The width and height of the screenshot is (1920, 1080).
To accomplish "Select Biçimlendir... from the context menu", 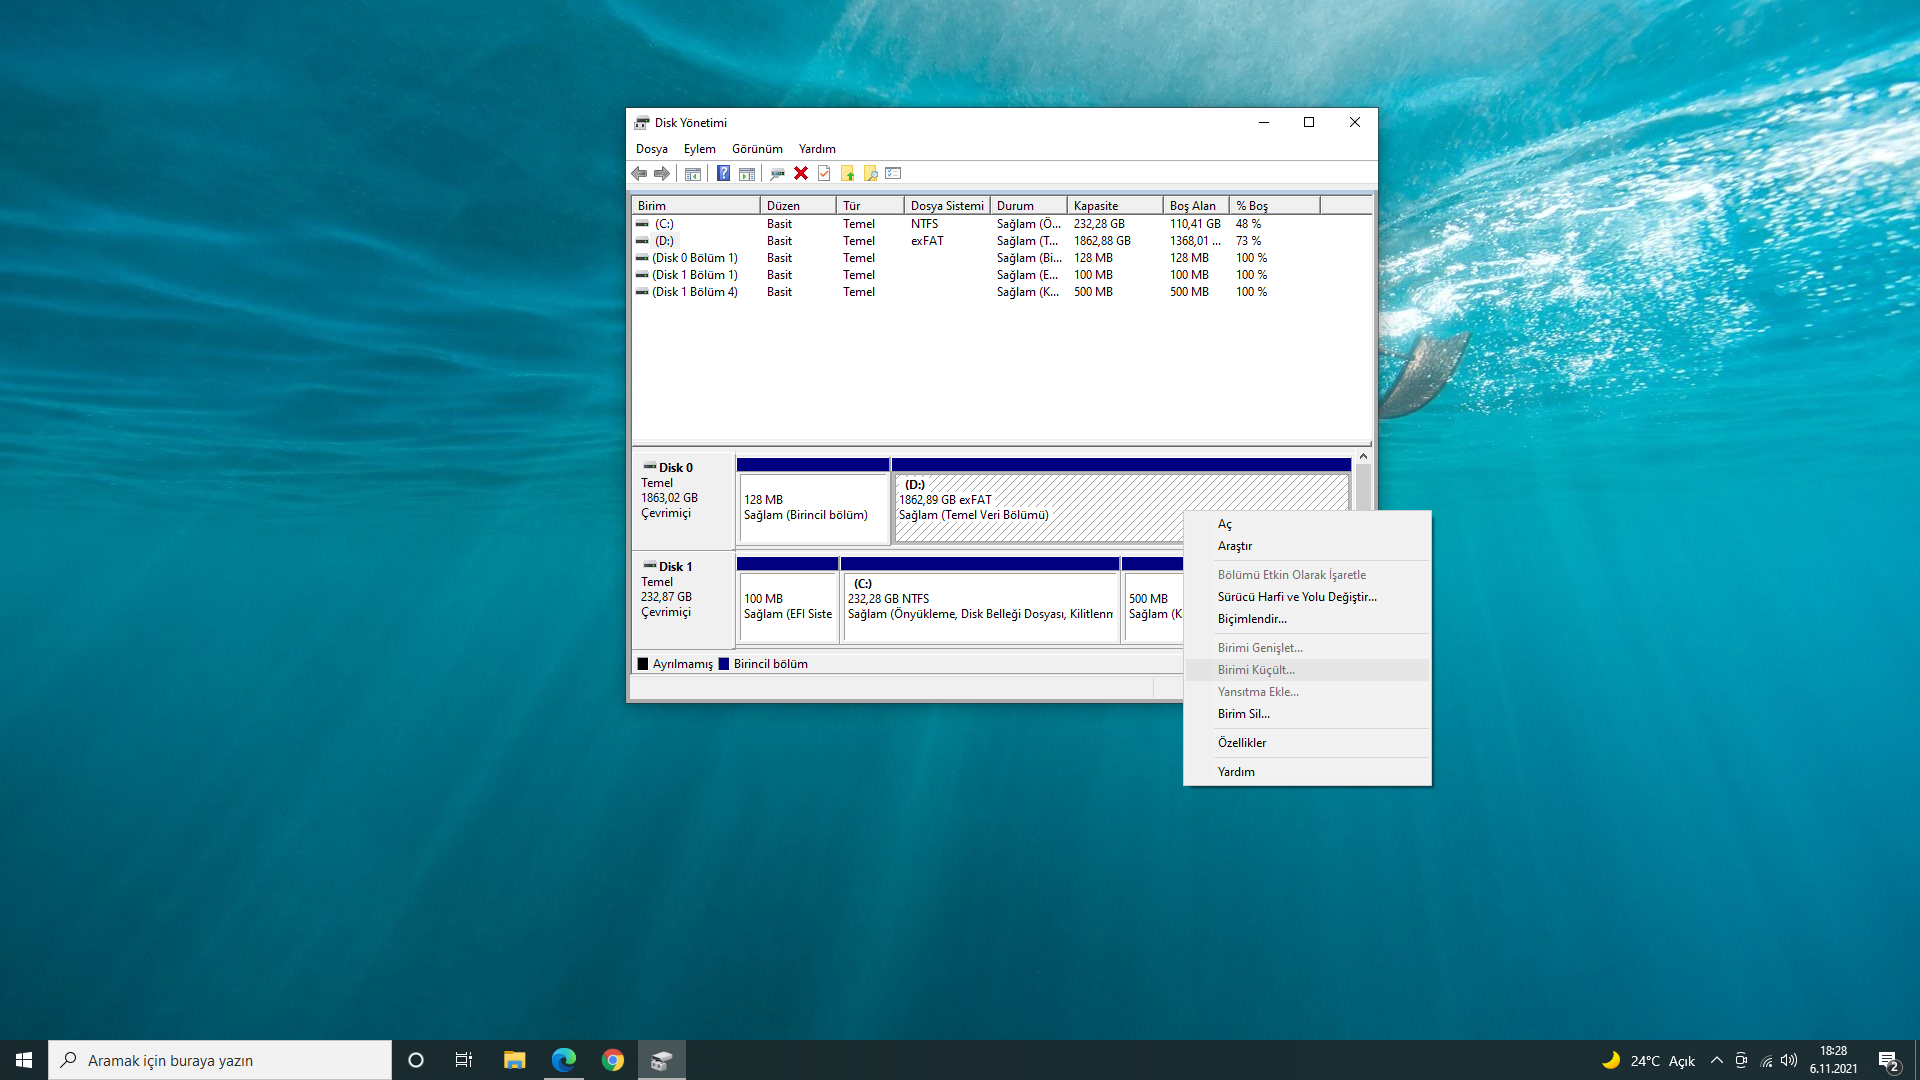I will [1252, 619].
